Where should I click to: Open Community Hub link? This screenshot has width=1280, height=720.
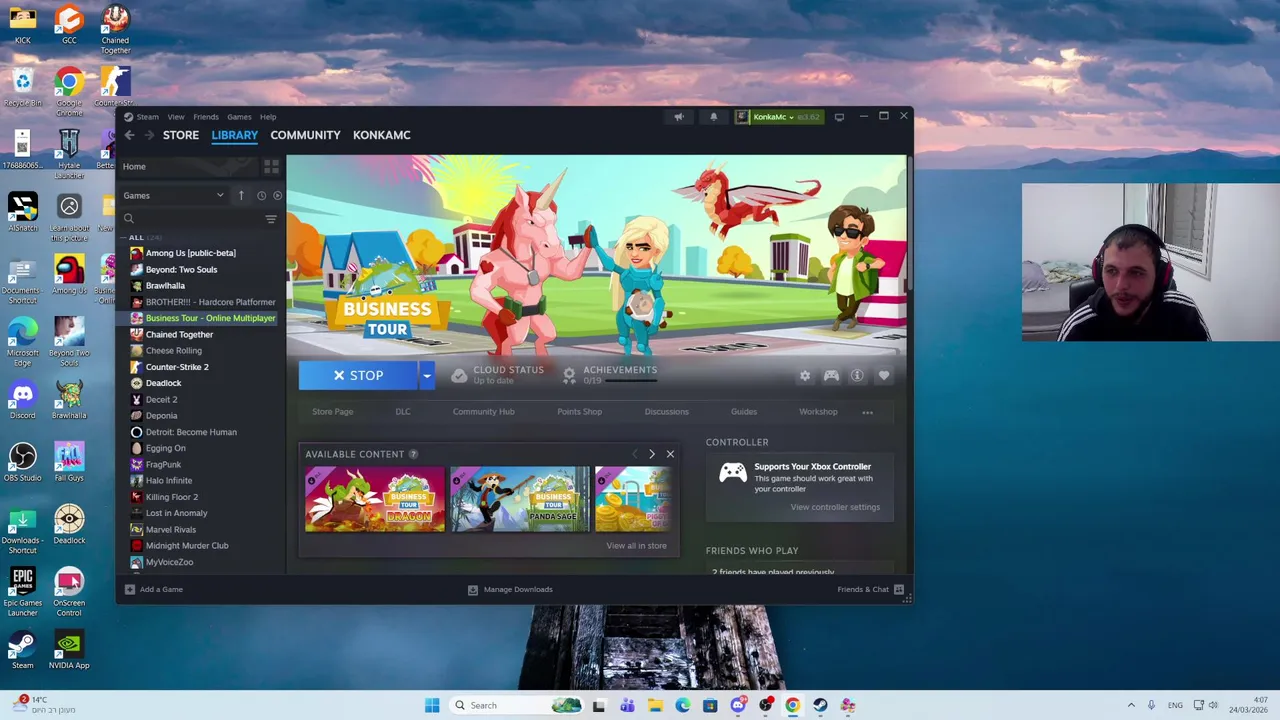point(483,412)
